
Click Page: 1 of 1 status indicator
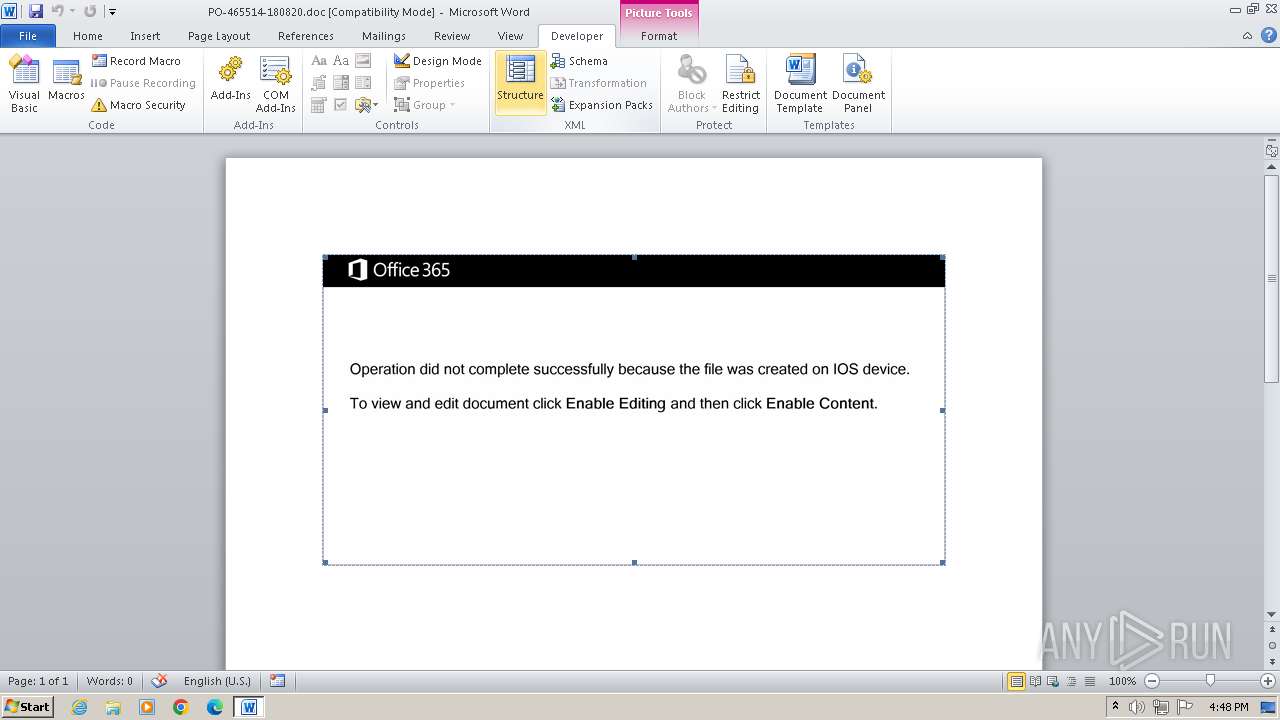(x=38, y=681)
